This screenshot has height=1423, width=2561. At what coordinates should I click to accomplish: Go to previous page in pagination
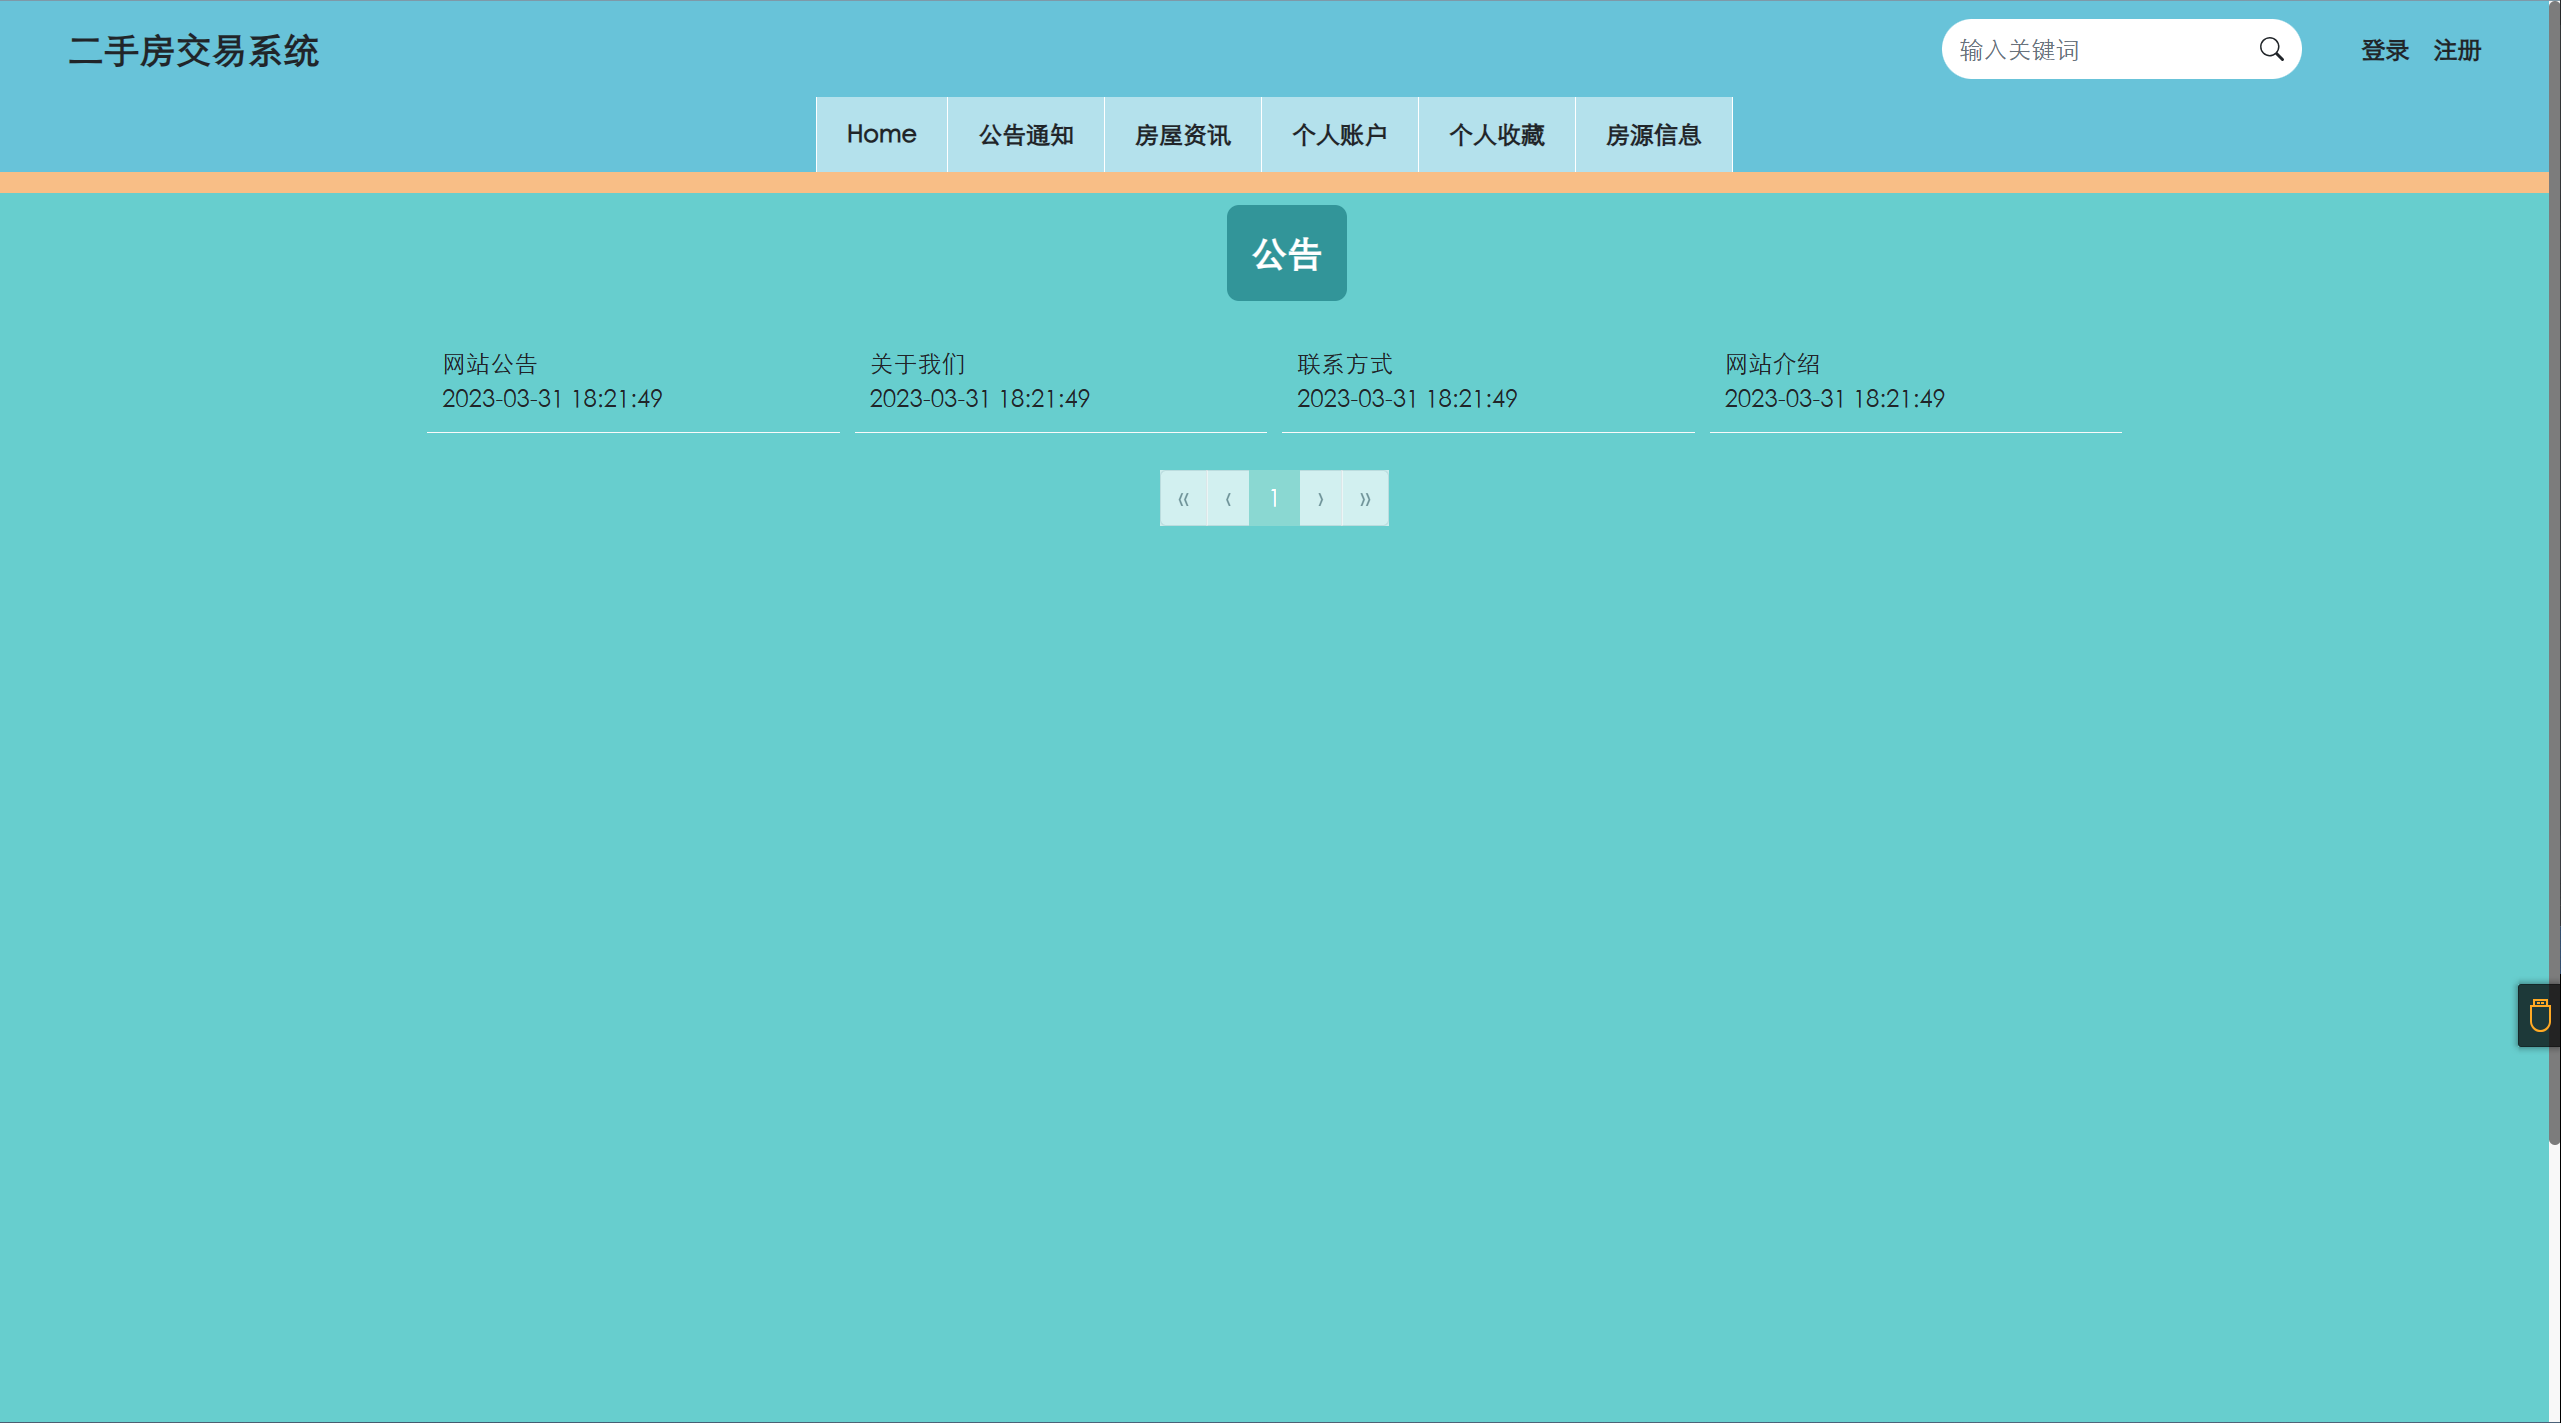click(x=1228, y=498)
